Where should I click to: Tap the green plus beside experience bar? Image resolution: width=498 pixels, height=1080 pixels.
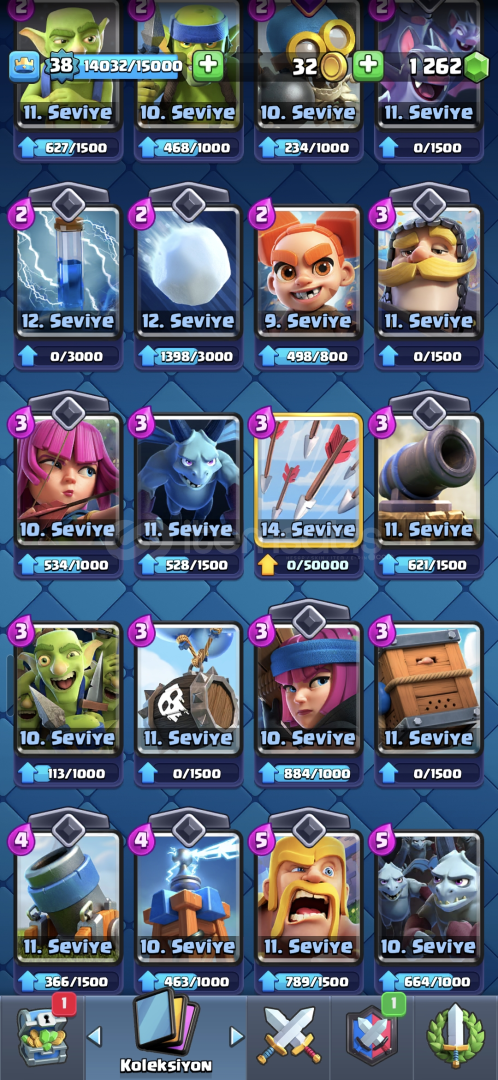click(207, 66)
